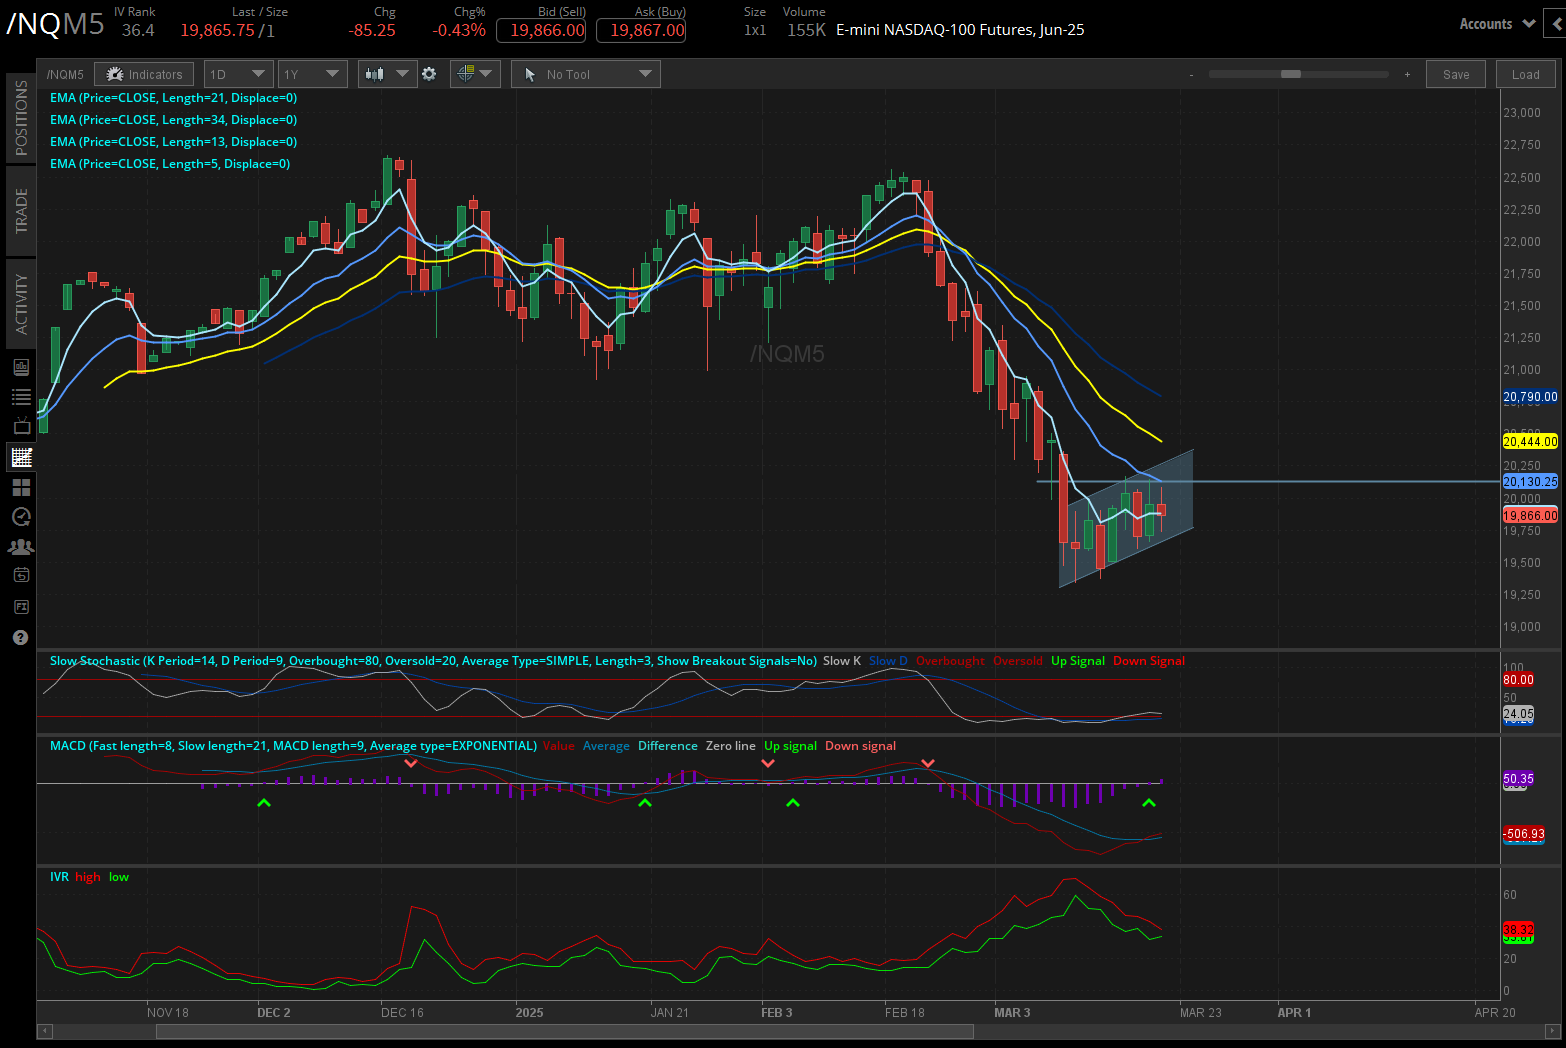Click the news widget icon in left sidebar
Screen dimensions: 1566x1048
20,366
